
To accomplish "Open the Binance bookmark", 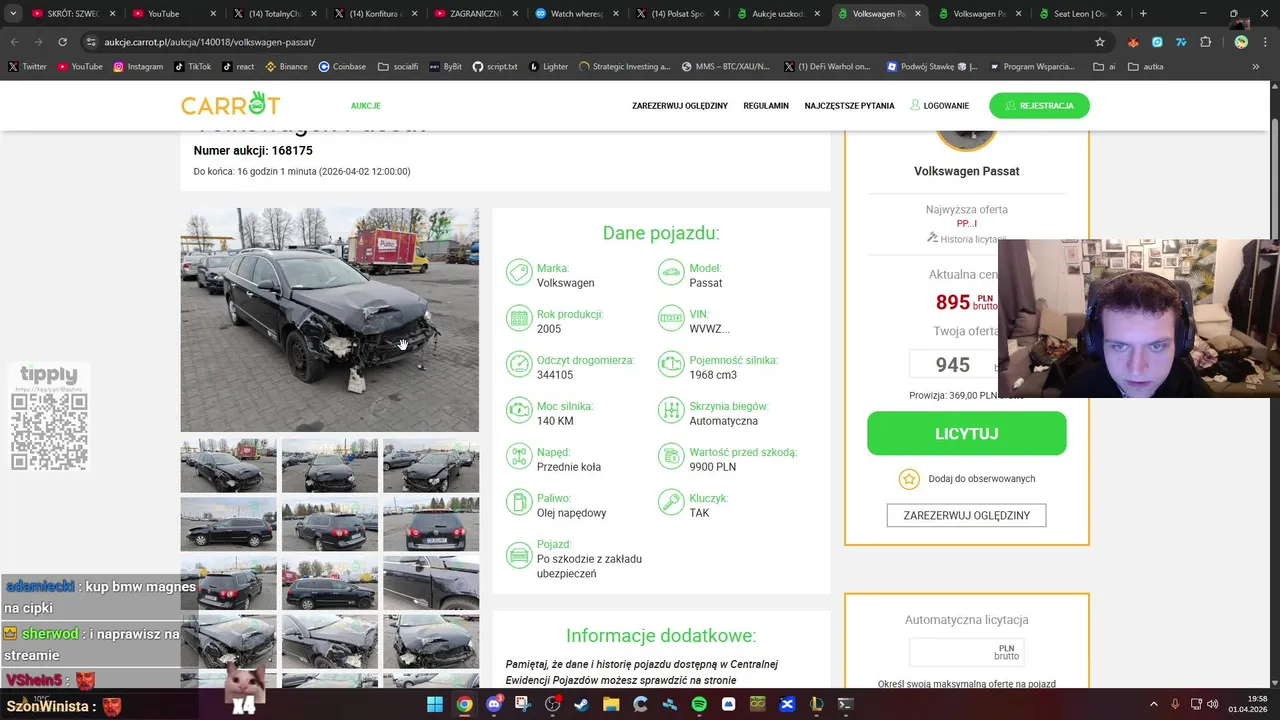I will pos(286,67).
